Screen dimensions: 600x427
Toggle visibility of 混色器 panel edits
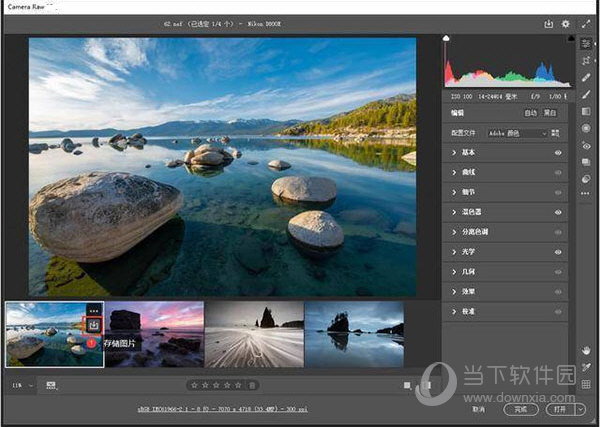pyautogui.click(x=558, y=212)
